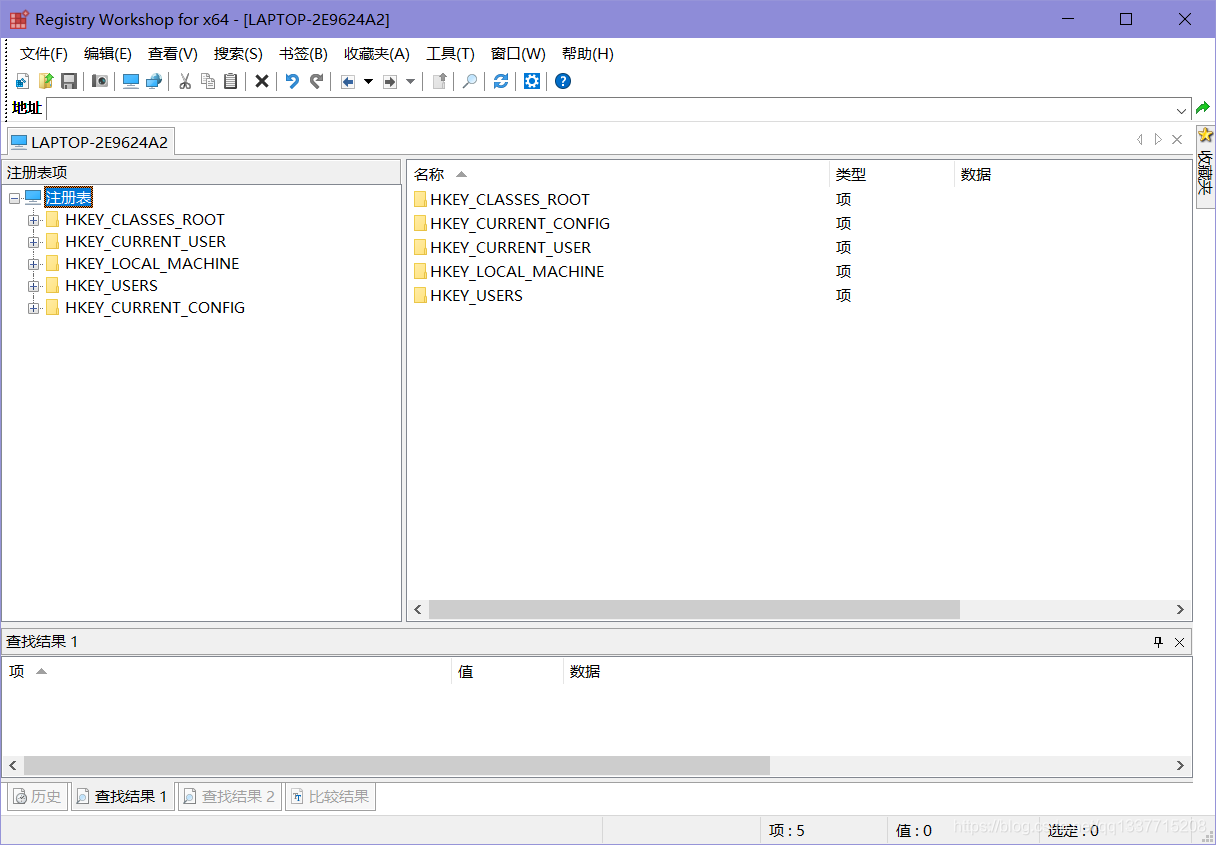The image size is (1216, 845).
Task: Expand HKEY_CURRENT_USER in the tree
Action: tap(34, 242)
